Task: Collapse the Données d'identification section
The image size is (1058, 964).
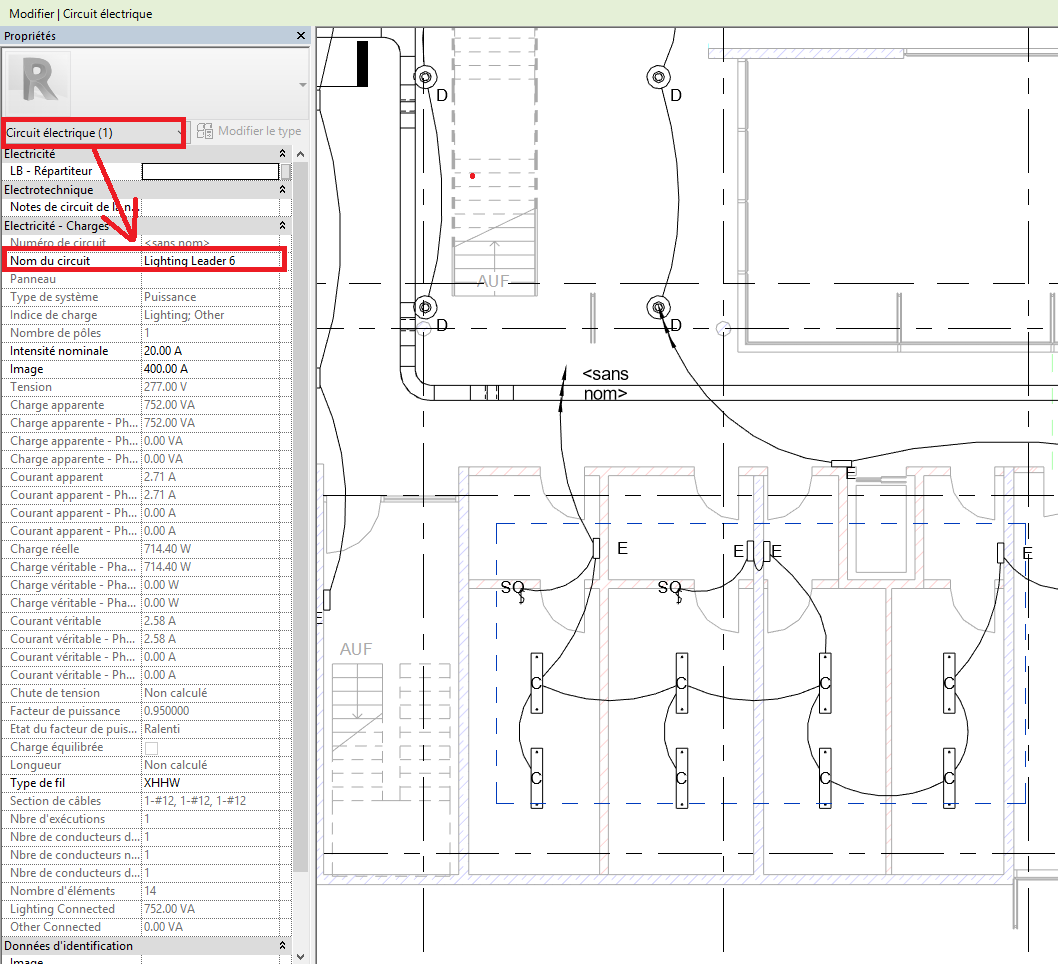Action: pos(282,946)
